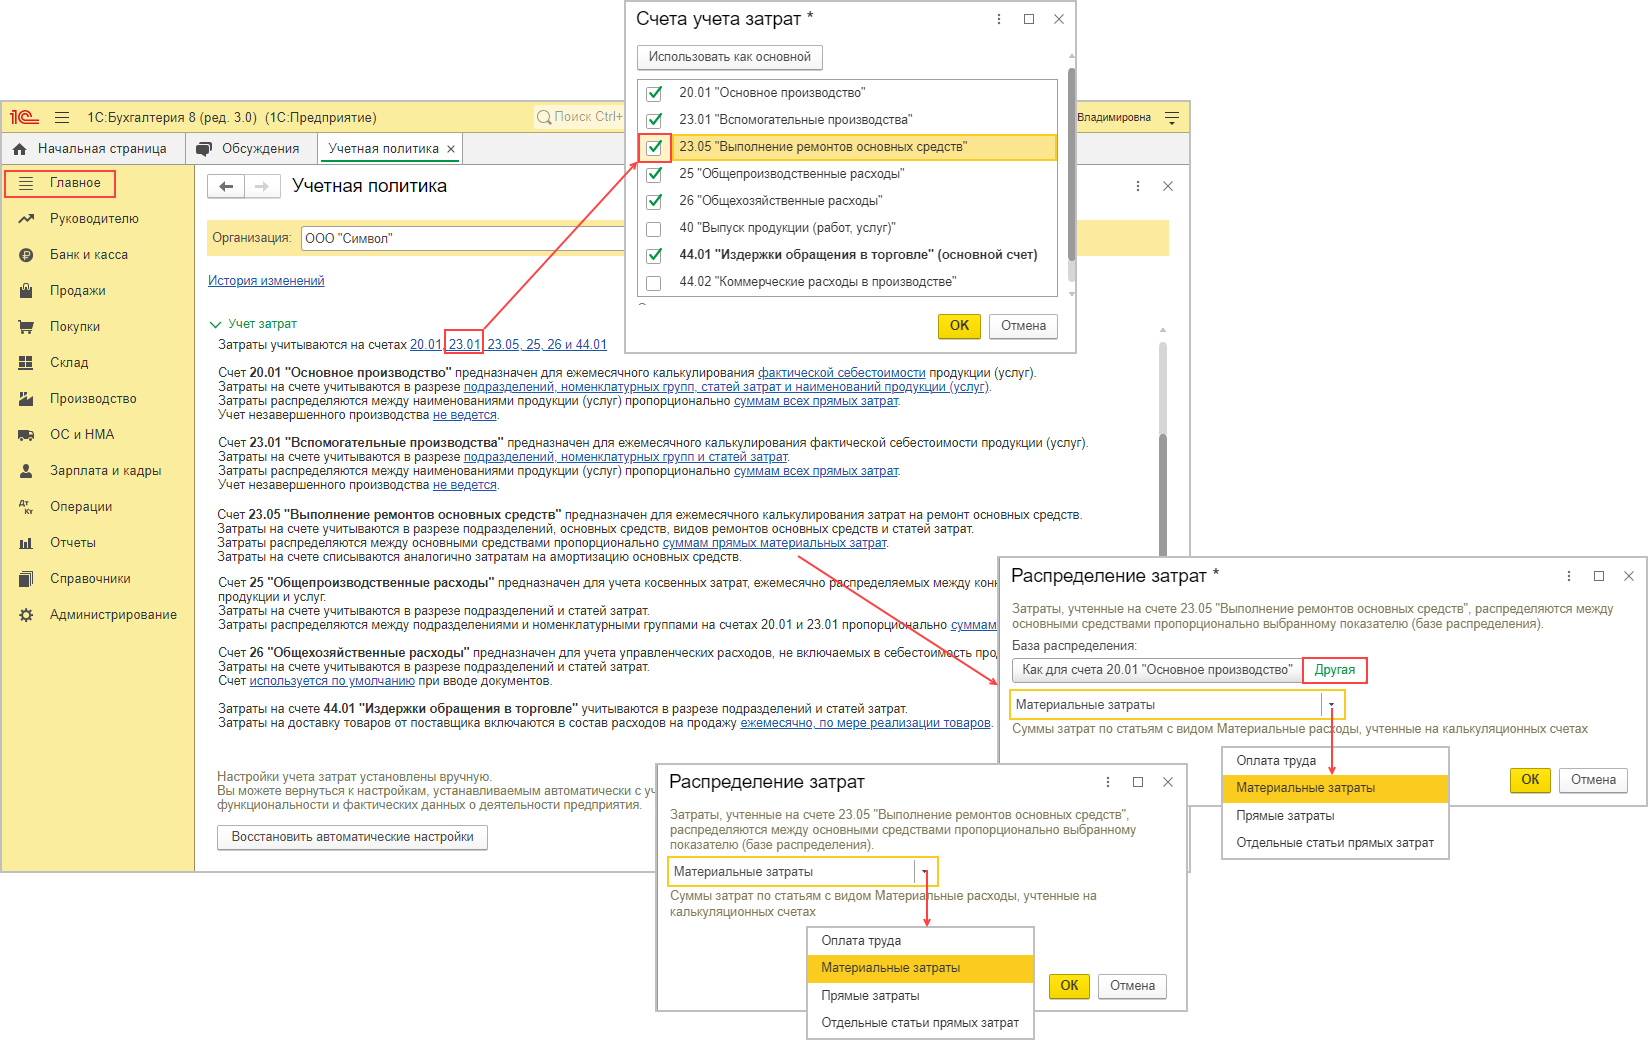Choose Оплата труда in lower dropdown list

pyautogui.click(x=920, y=941)
